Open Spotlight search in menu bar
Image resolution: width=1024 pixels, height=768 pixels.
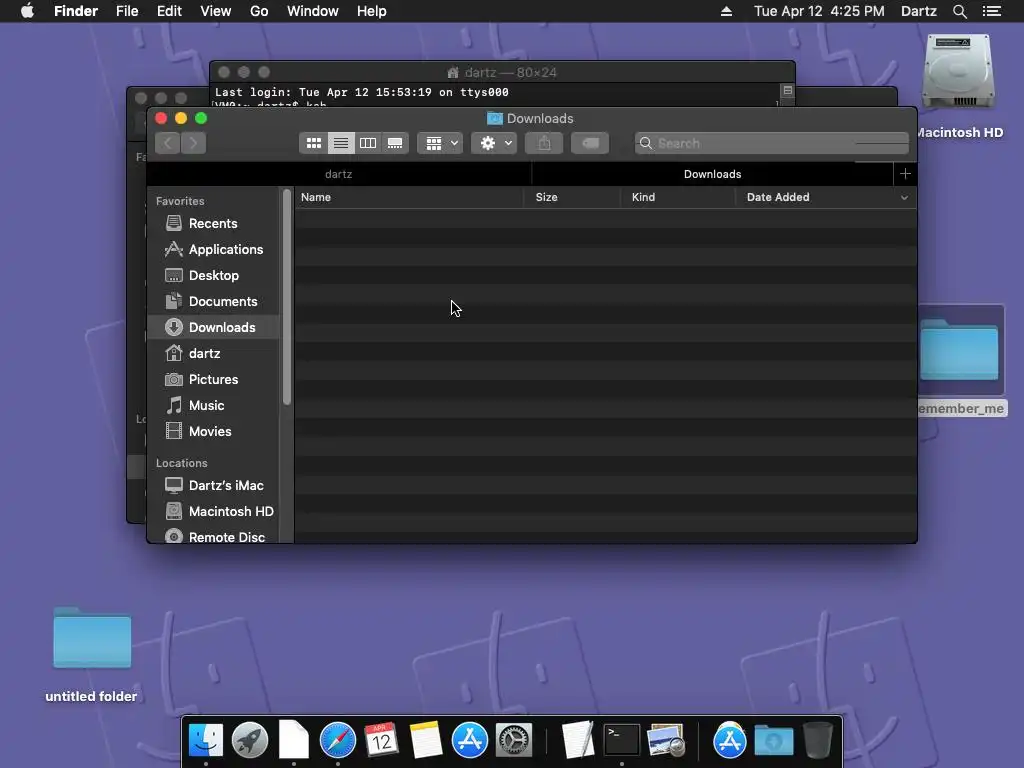click(960, 11)
